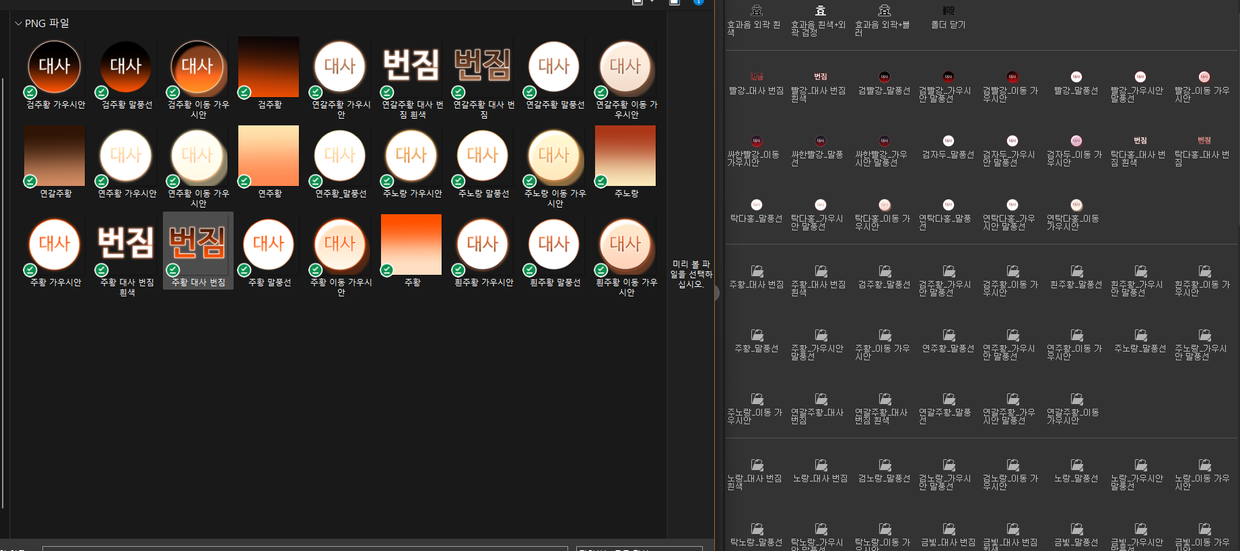Select the 검주황 말풍선 PNG thumbnail
Viewport: 1240px width, 551px height.
pyautogui.click(x=126, y=67)
